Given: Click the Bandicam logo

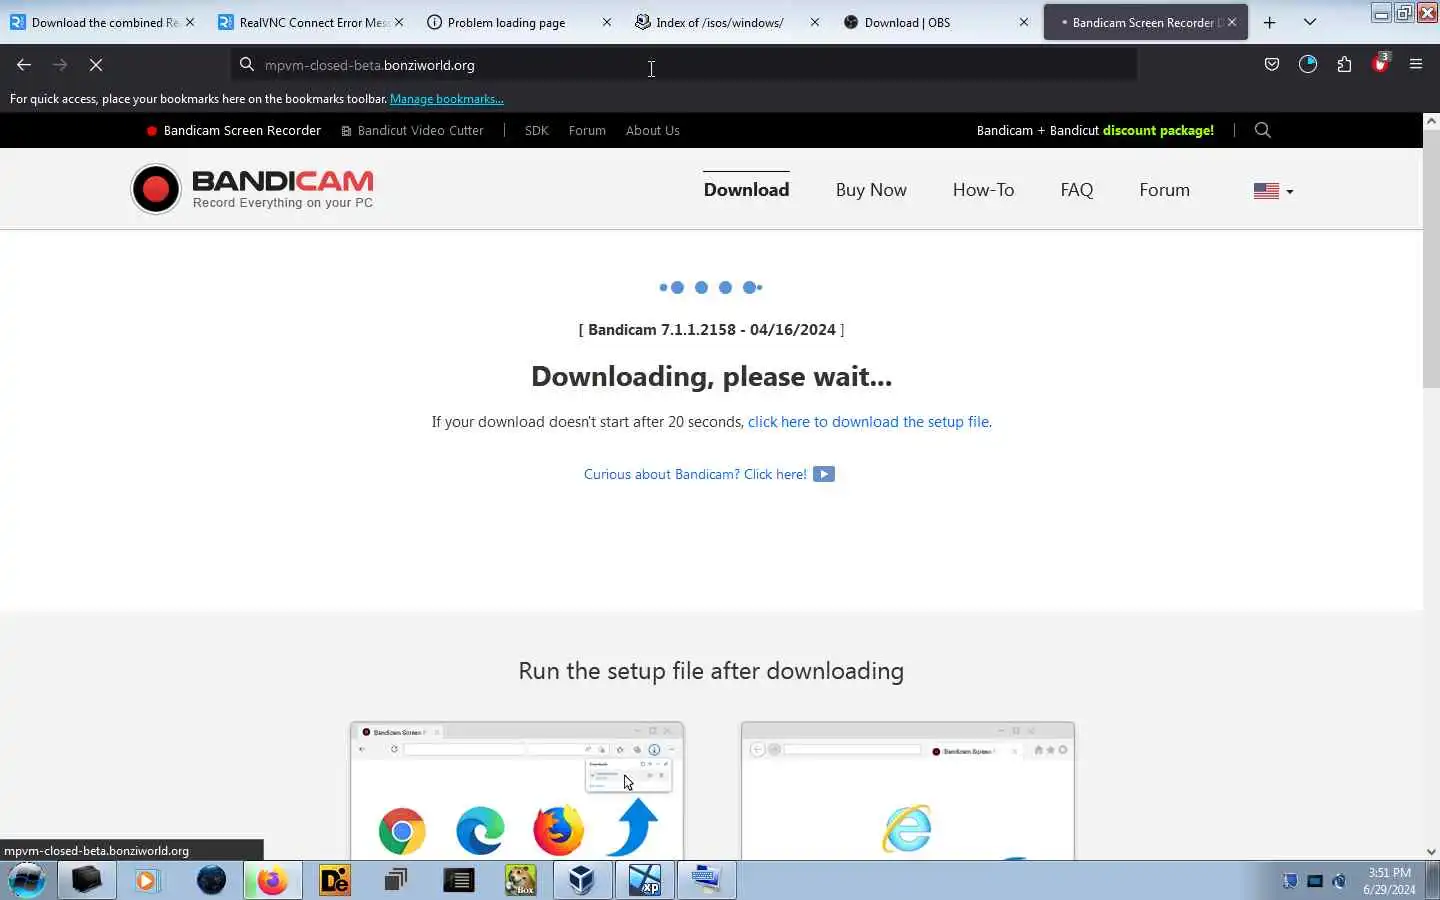Looking at the screenshot, I should click(x=252, y=189).
